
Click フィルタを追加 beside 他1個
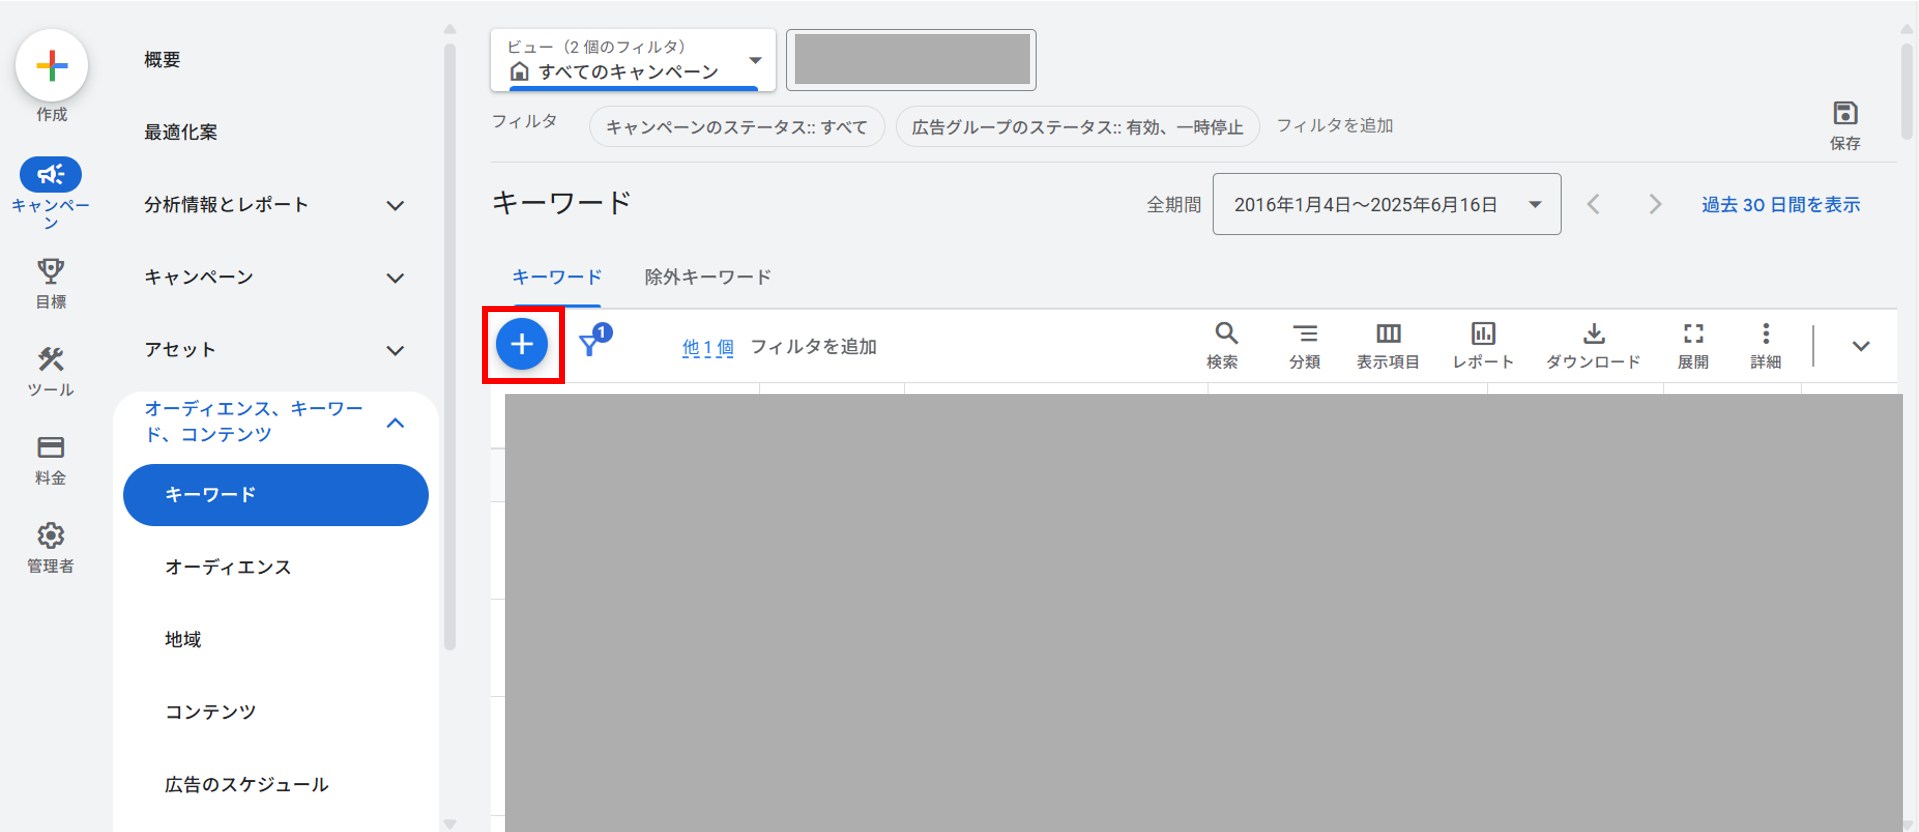coord(813,346)
